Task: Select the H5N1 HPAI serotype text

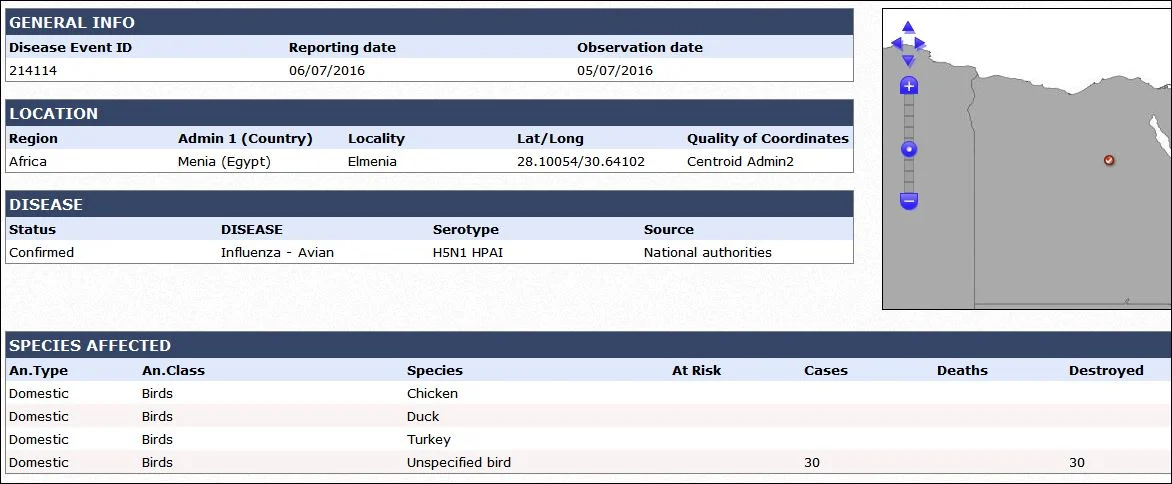Action: (x=467, y=252)
